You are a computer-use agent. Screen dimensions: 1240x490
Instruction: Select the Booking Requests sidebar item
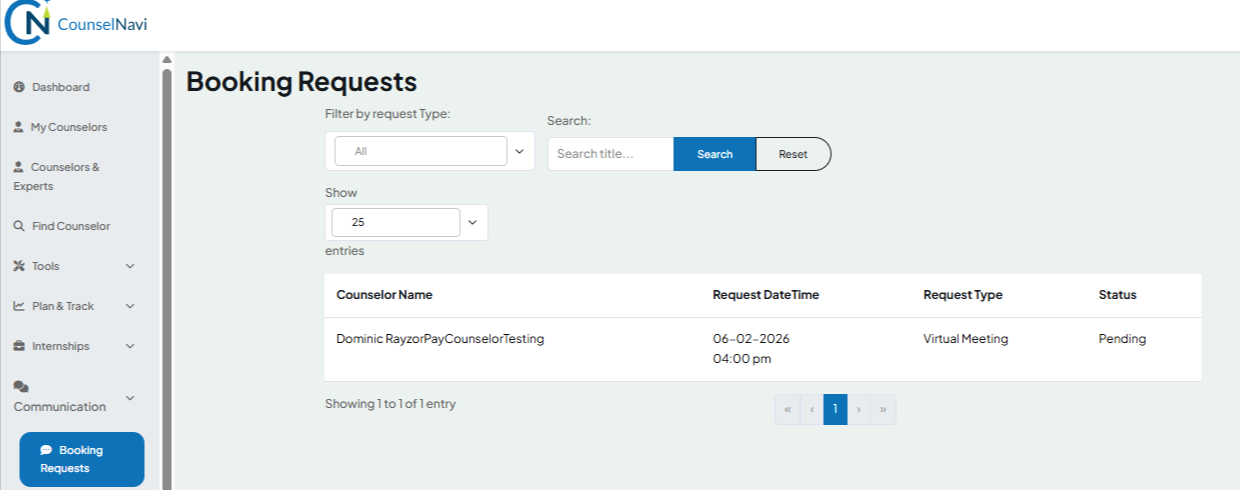pos(82,459)
